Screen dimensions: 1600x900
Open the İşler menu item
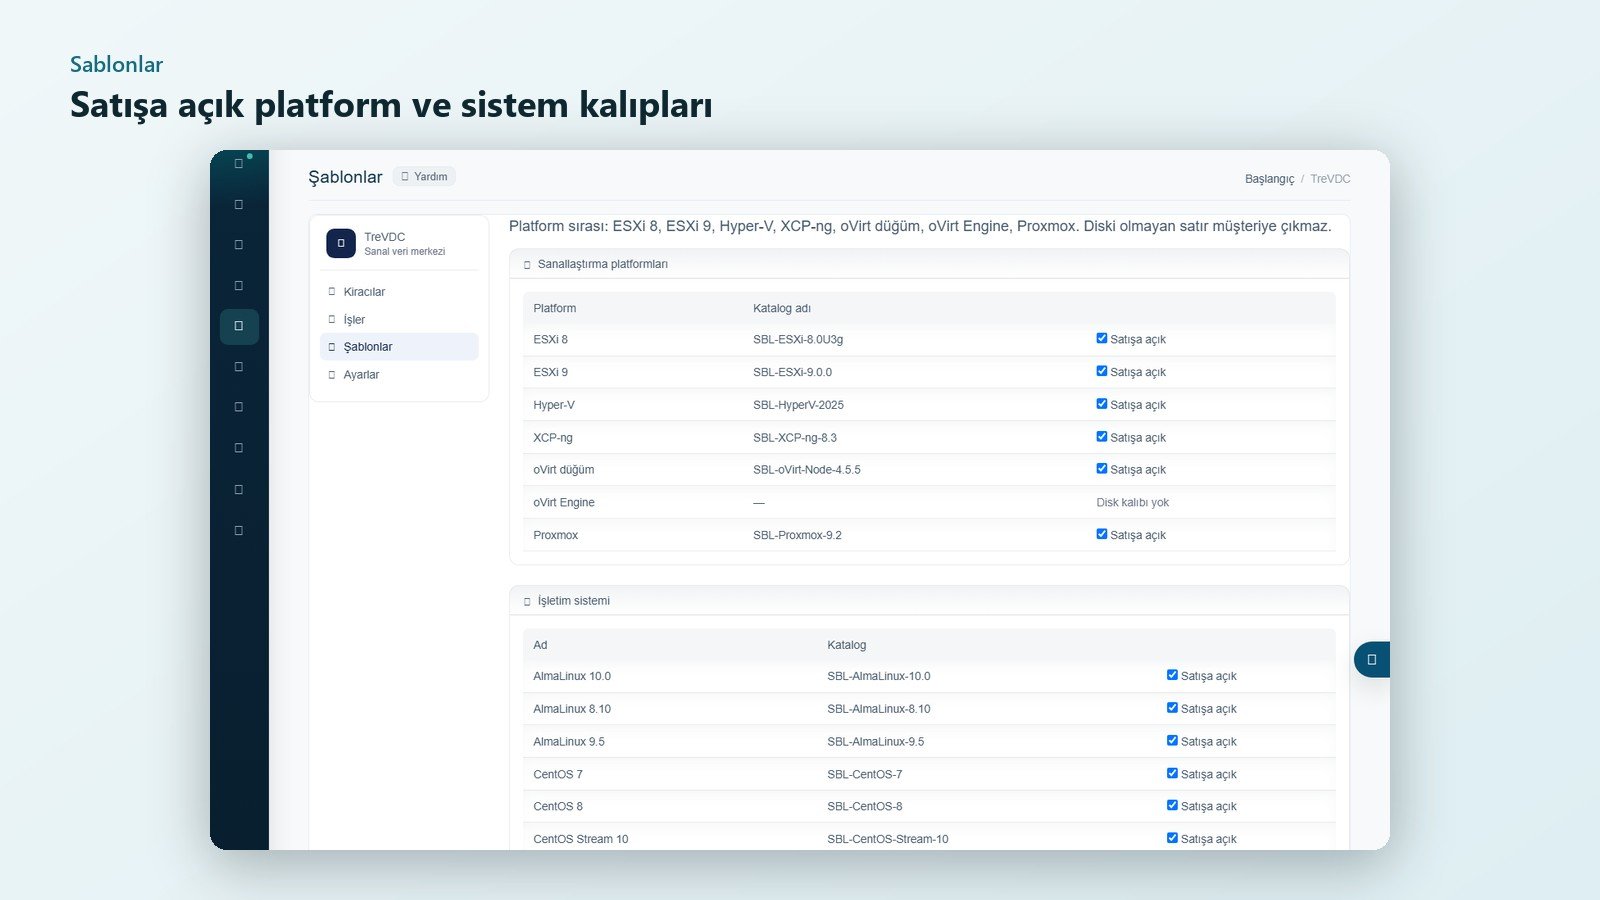point(399,320)
